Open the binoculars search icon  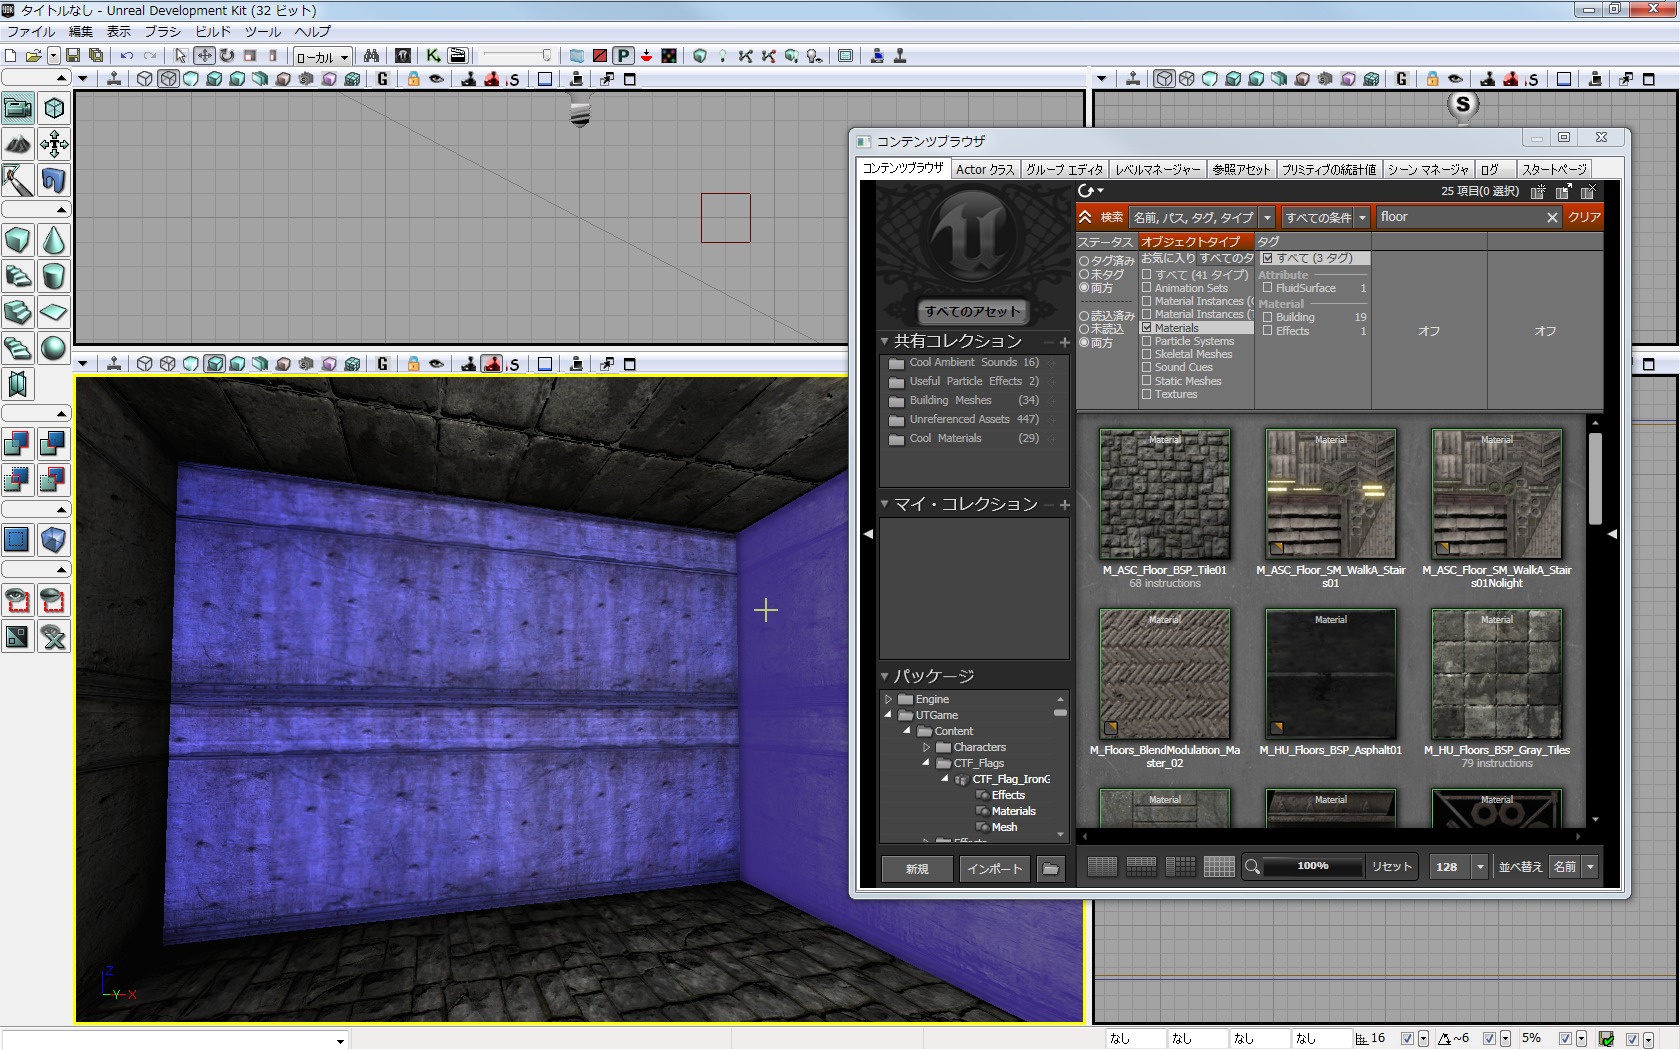[371, 56]
